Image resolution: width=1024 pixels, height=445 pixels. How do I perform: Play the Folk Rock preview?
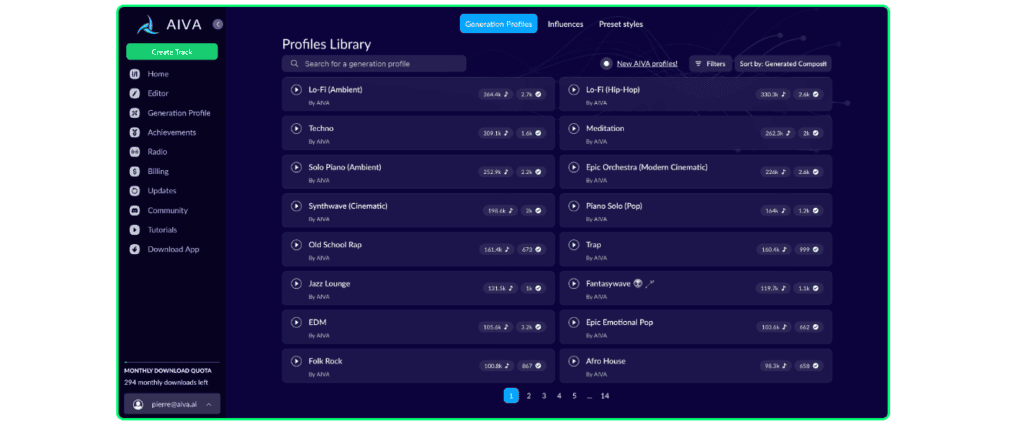click(296, 361)
